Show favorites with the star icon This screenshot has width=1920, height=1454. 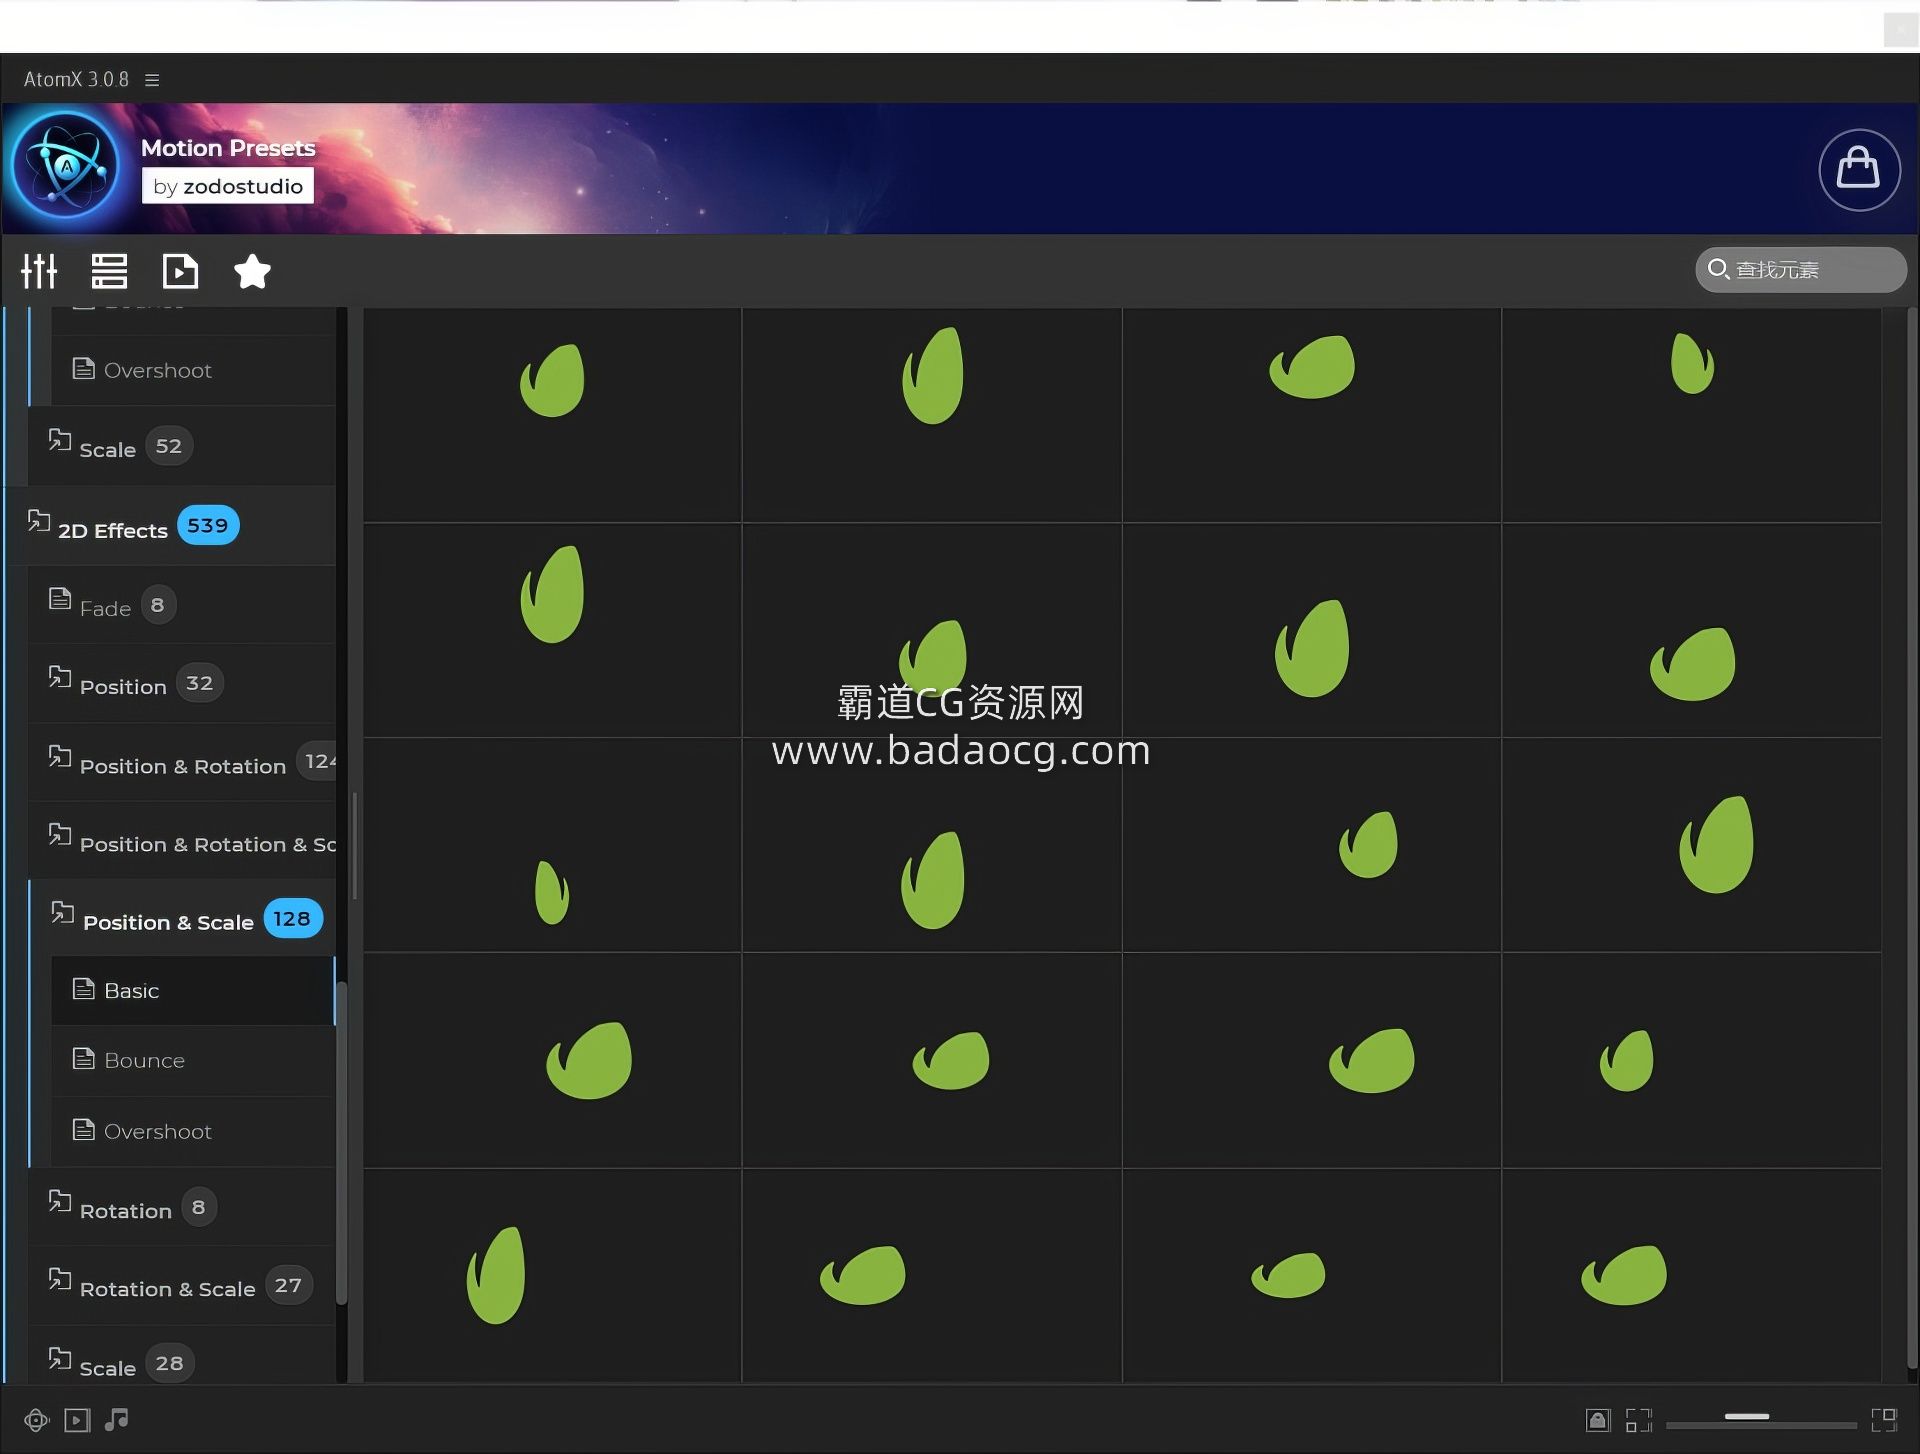pos(252,271)
